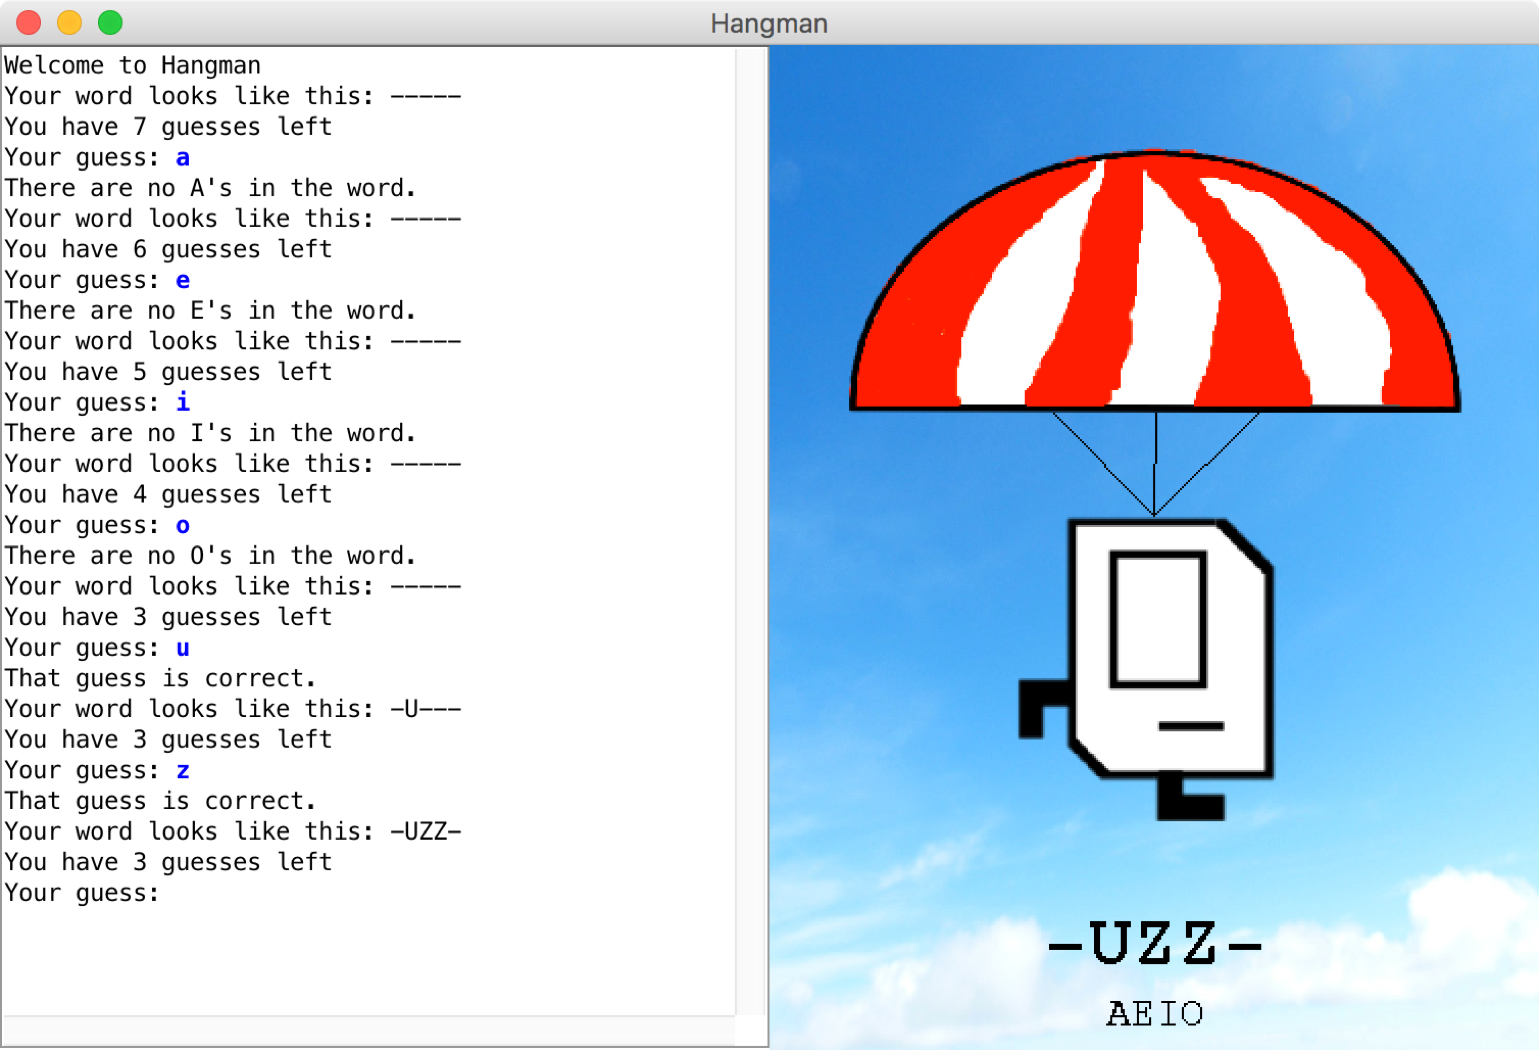Click the empty final 'Your guess:' prompt
Image resolution: width=1539 pixels, height=1050 pixels.
pos(82,893)
